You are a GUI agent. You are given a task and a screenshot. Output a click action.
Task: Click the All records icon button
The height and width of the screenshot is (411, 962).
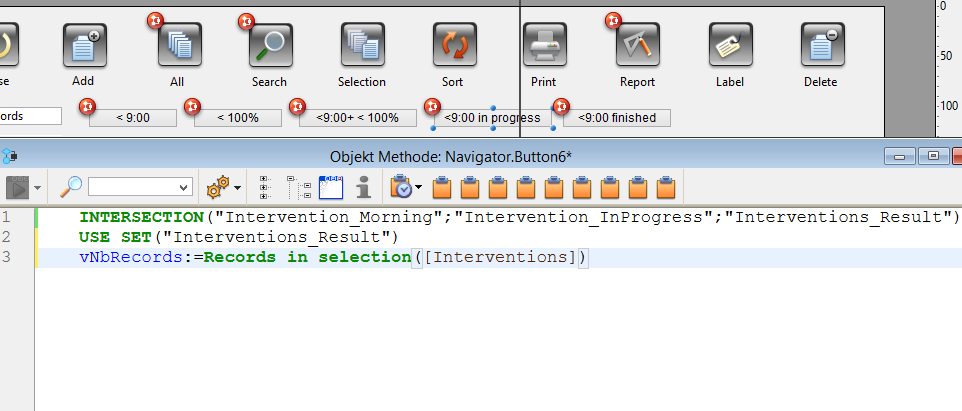point(178,45)
